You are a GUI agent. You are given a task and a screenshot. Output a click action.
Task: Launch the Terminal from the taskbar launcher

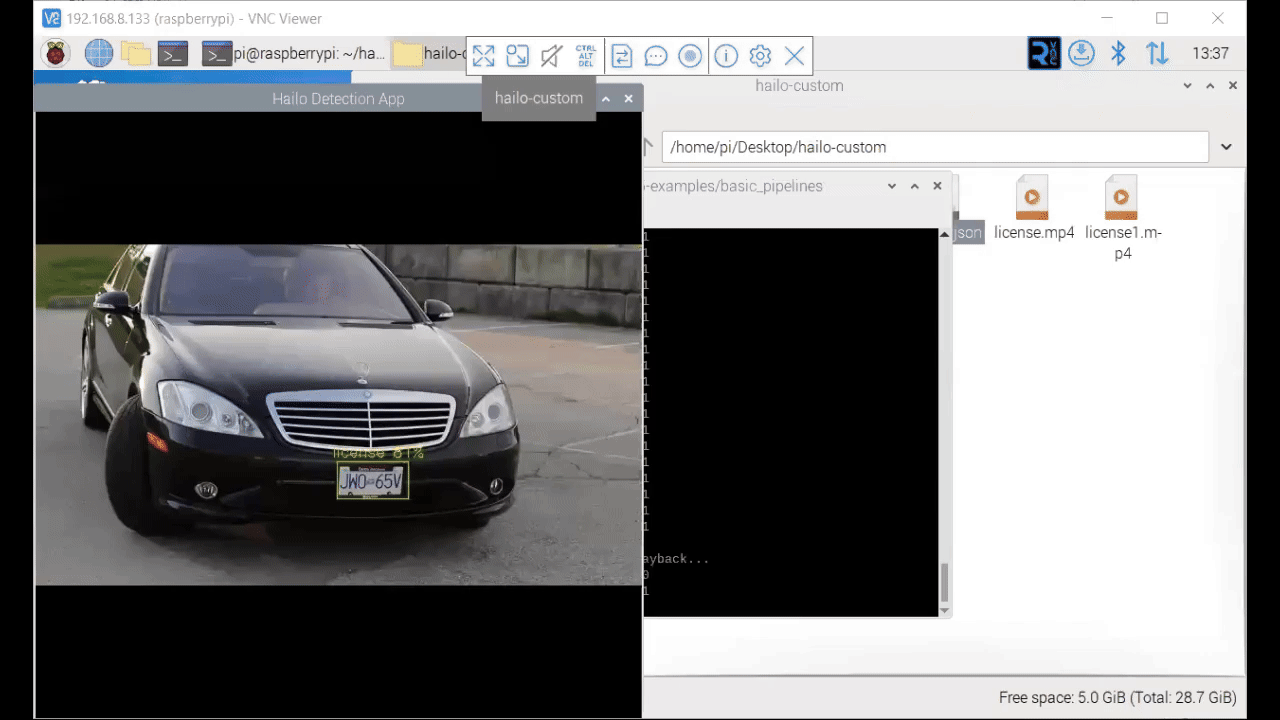click(x=173, y=54)
